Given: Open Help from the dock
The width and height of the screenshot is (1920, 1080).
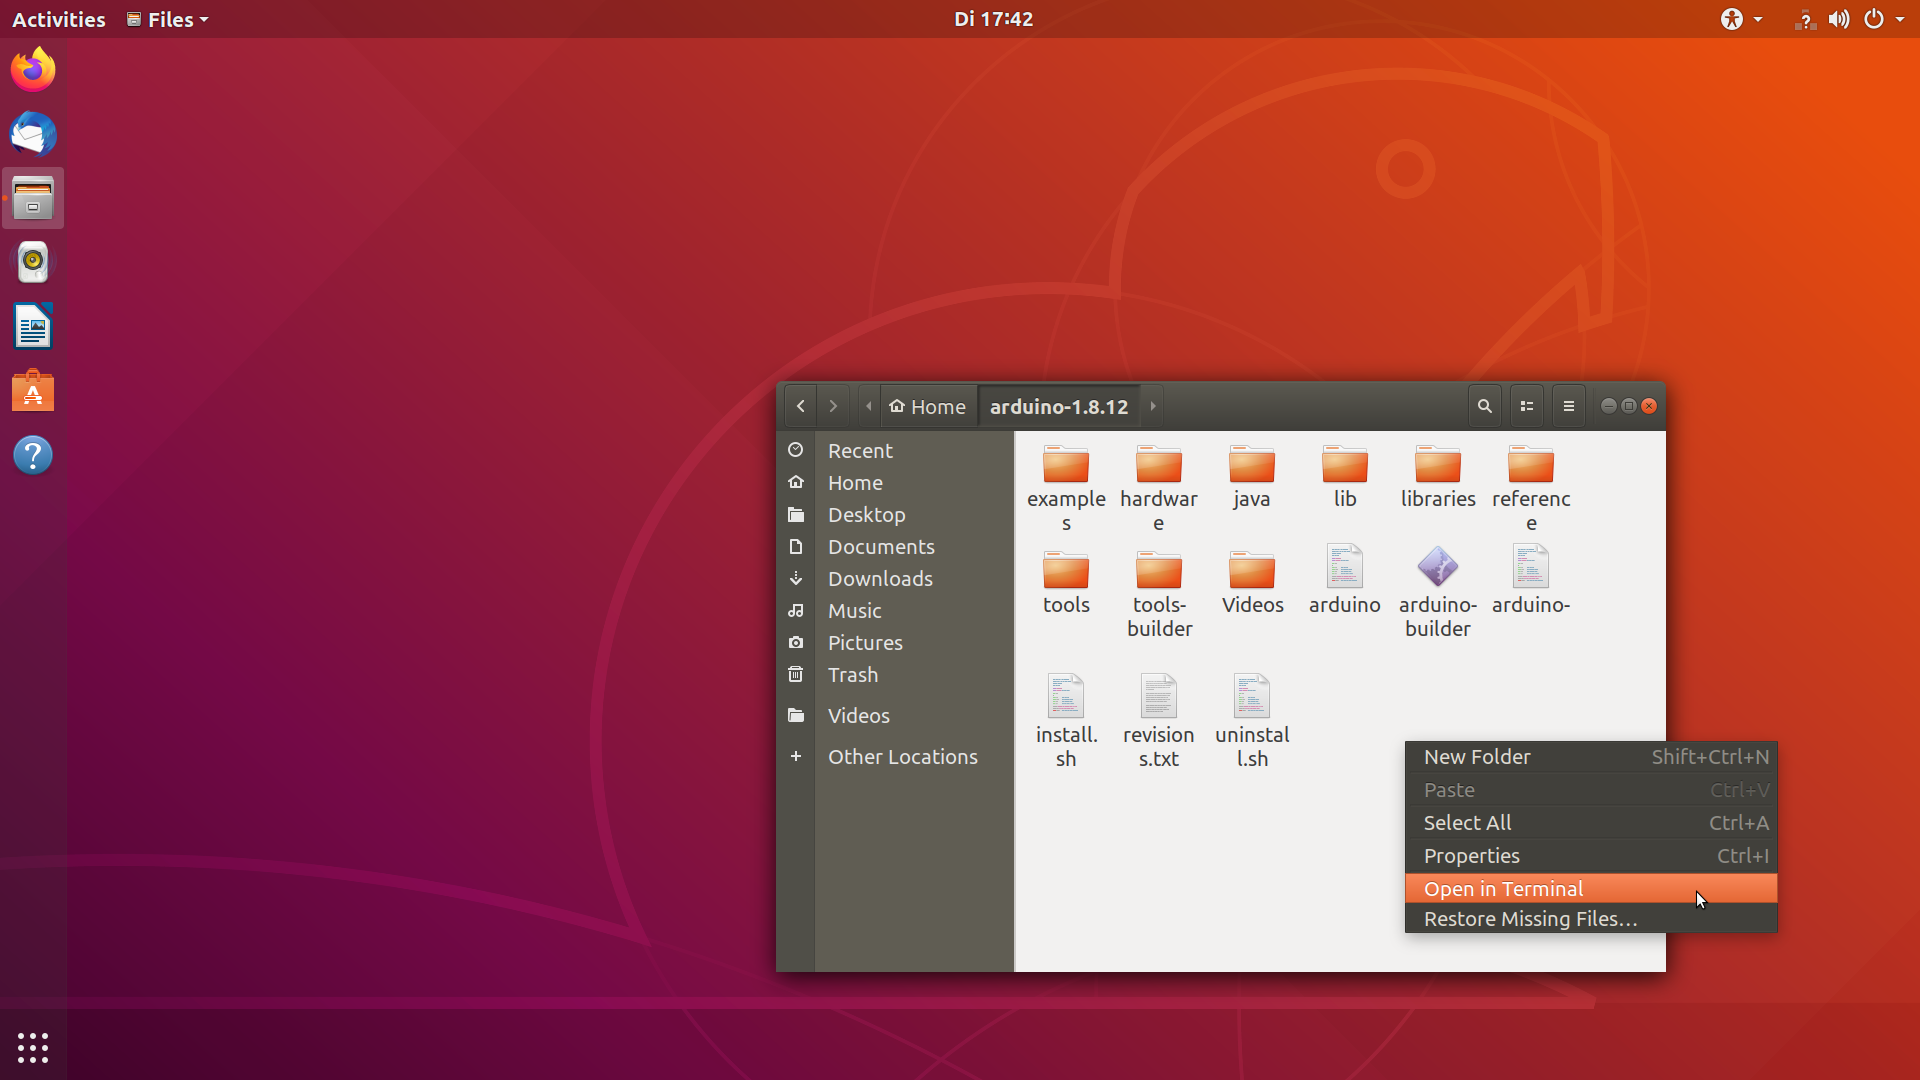Looking at the screenshot, I should pos(33,455).
